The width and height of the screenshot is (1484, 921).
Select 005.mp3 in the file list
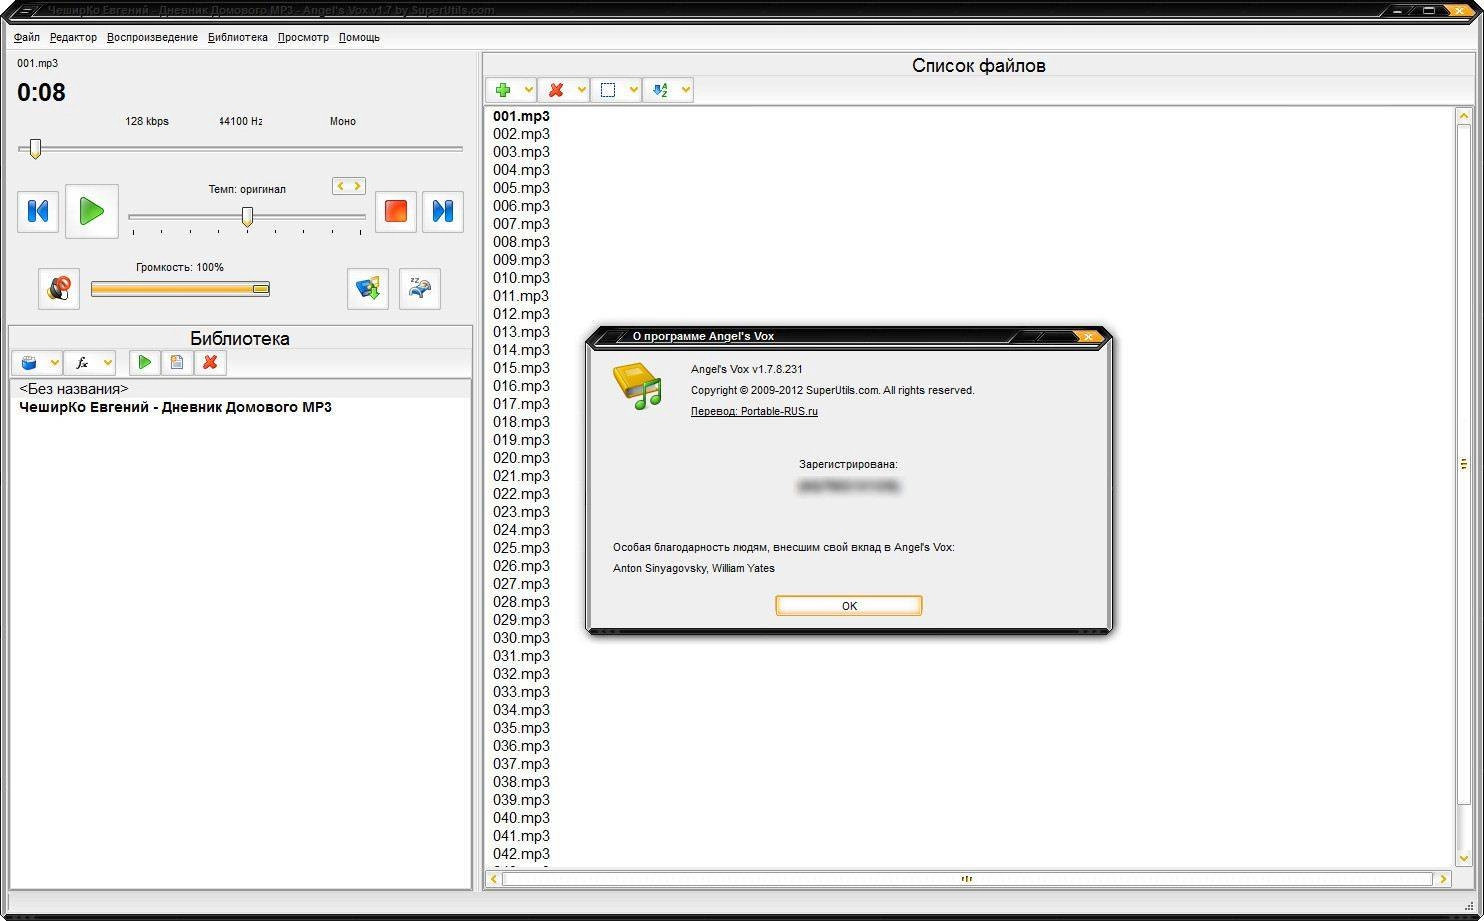[x=521, y=188]
